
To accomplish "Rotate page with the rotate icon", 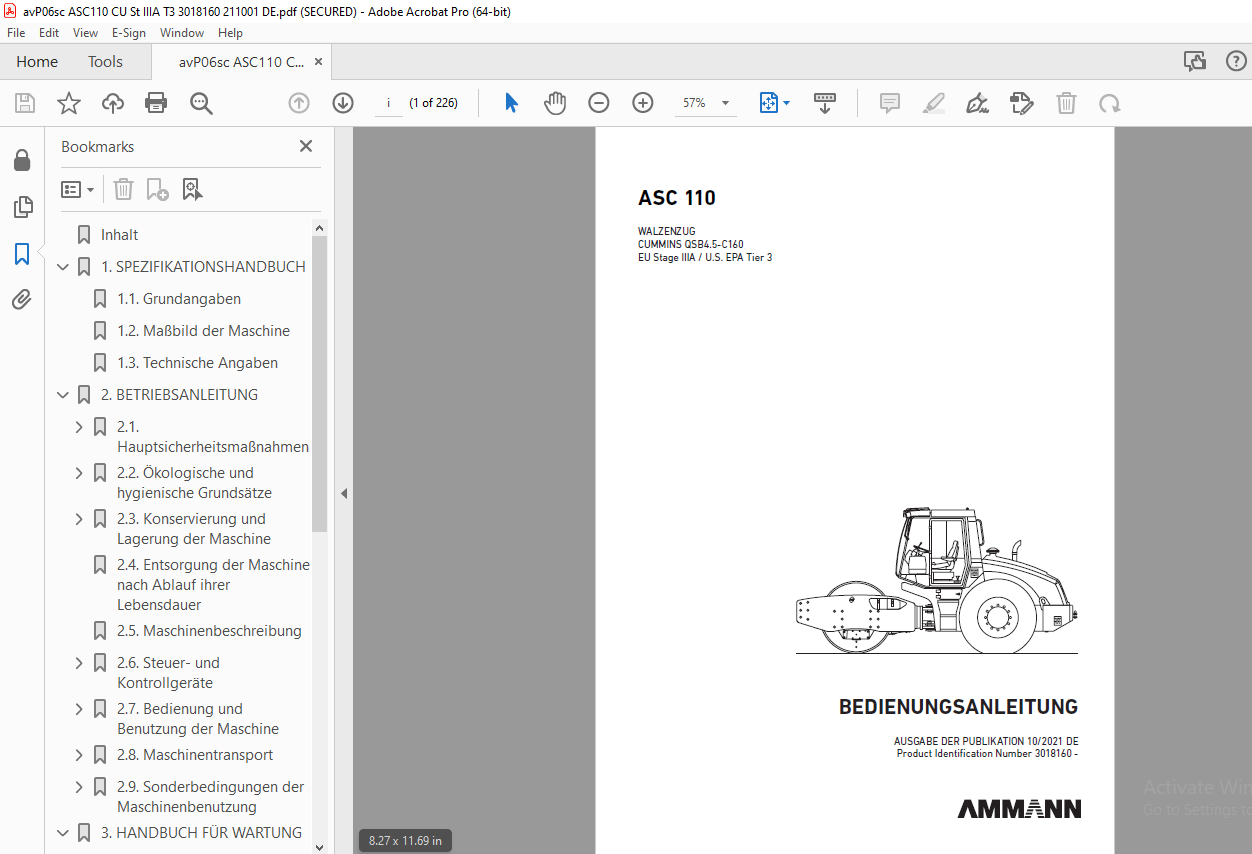I will [x=1109, y=103].
